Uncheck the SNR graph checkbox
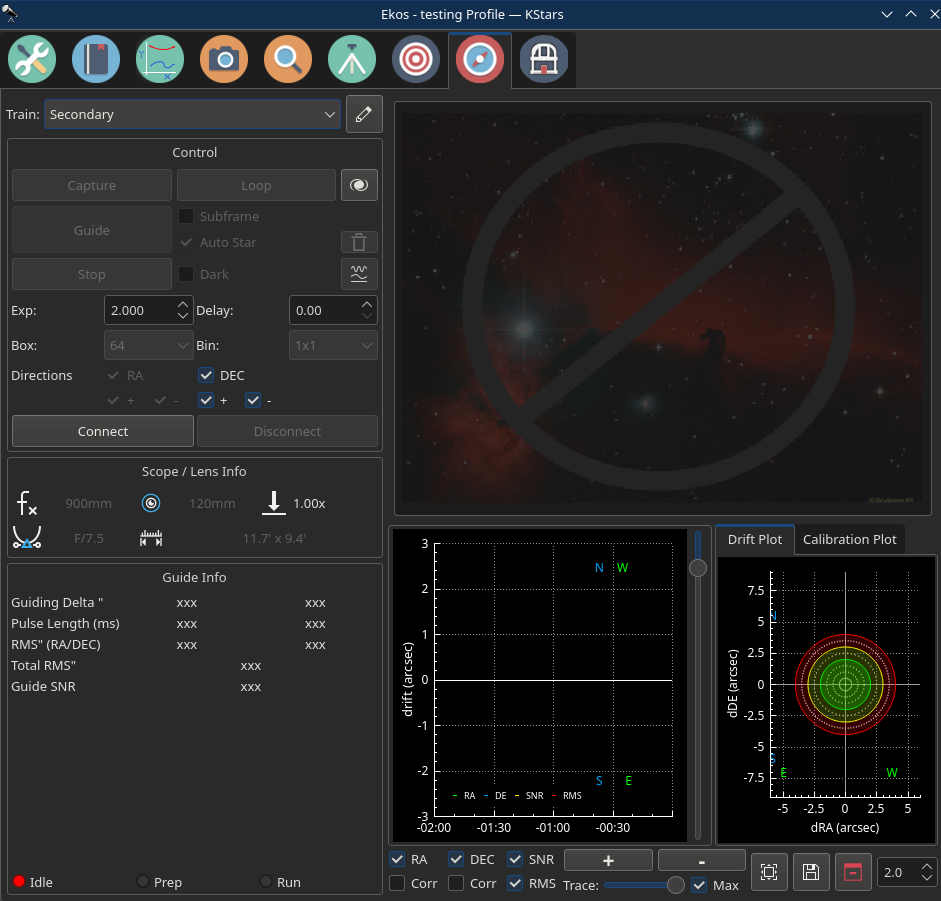941x901 pixels. point(515,859)
